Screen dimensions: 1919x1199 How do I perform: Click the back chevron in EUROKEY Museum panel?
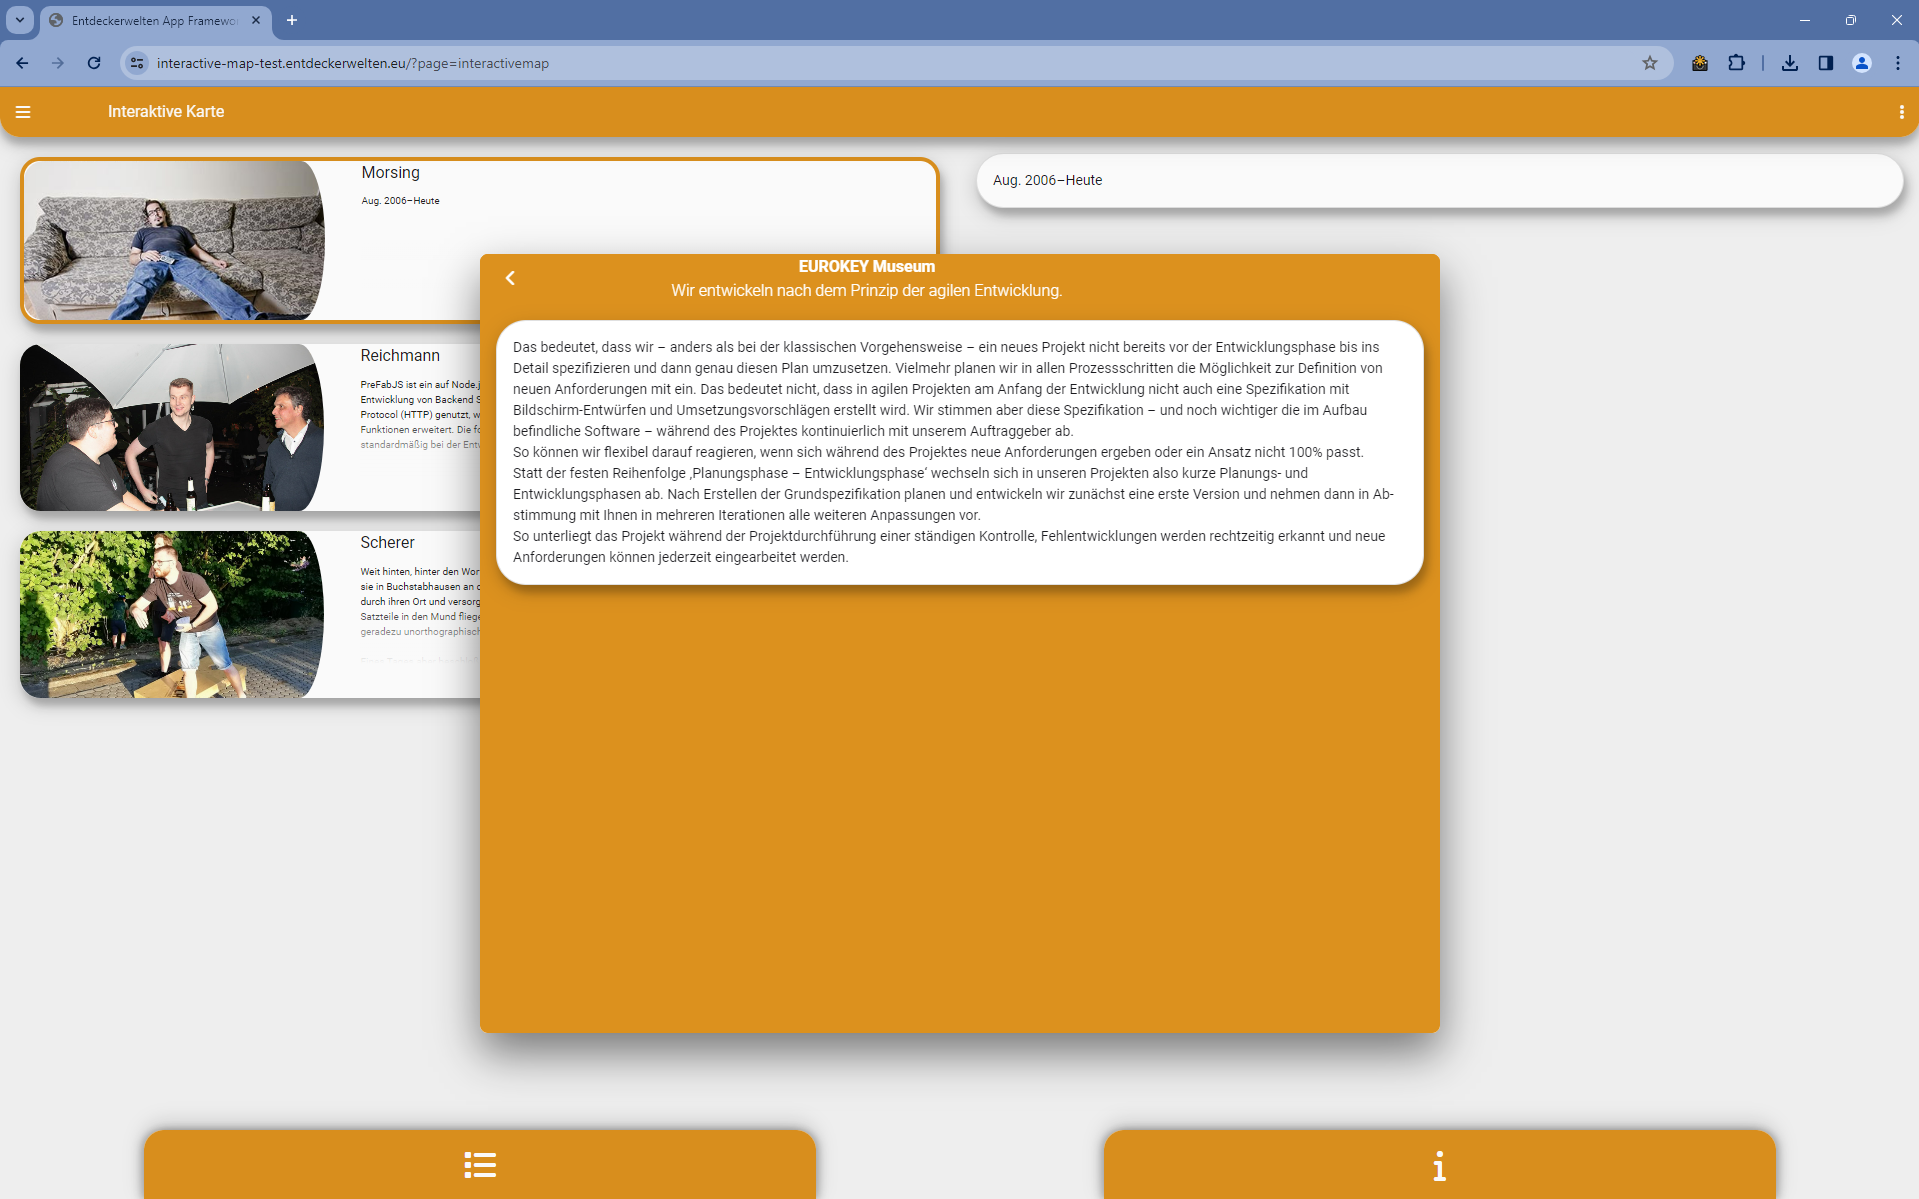pyautogui.click(x=510, y=278)
